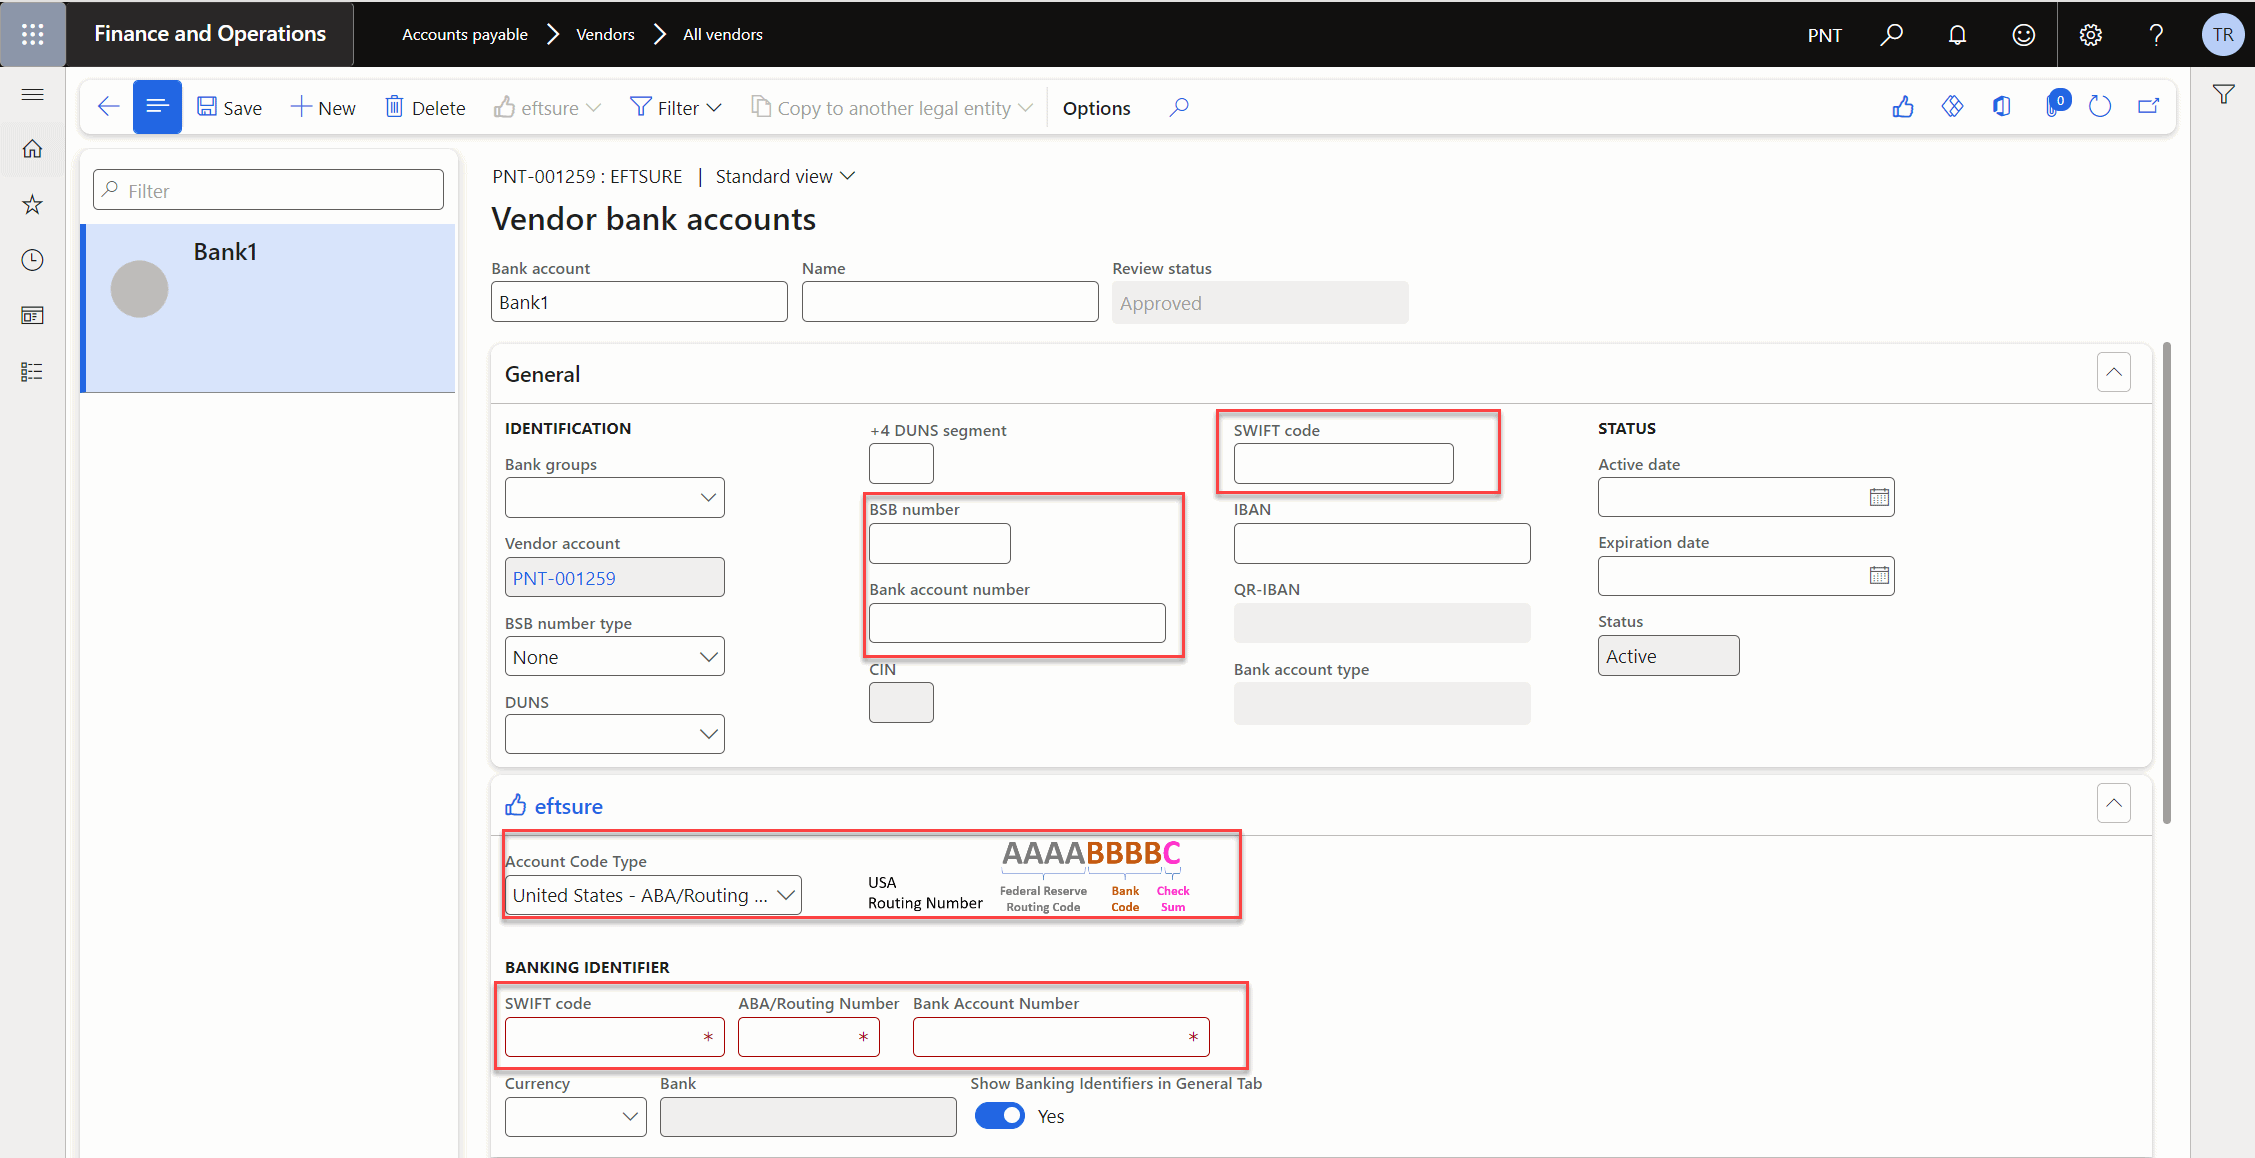Open the Office integration icon

(2002, 107)
